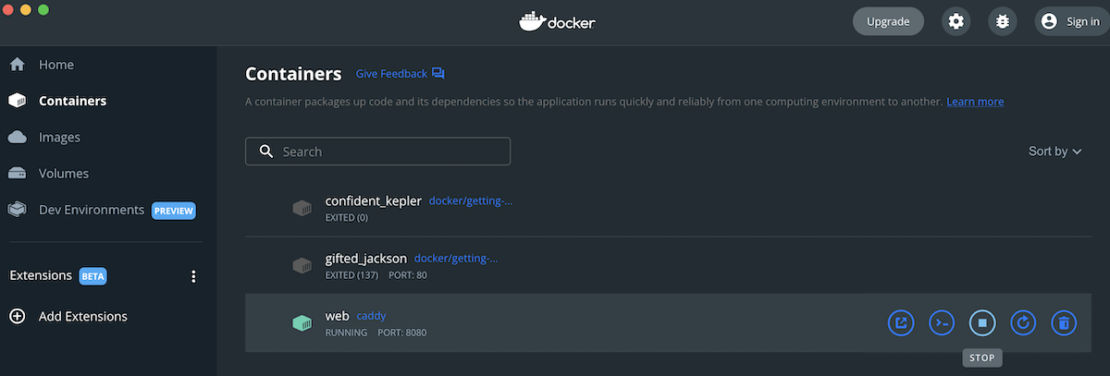The width and height of the screenshot is (1110, 376).
Task: Click PORT: 8080 text
Action: pyautogui.click(x=402, y=332)
